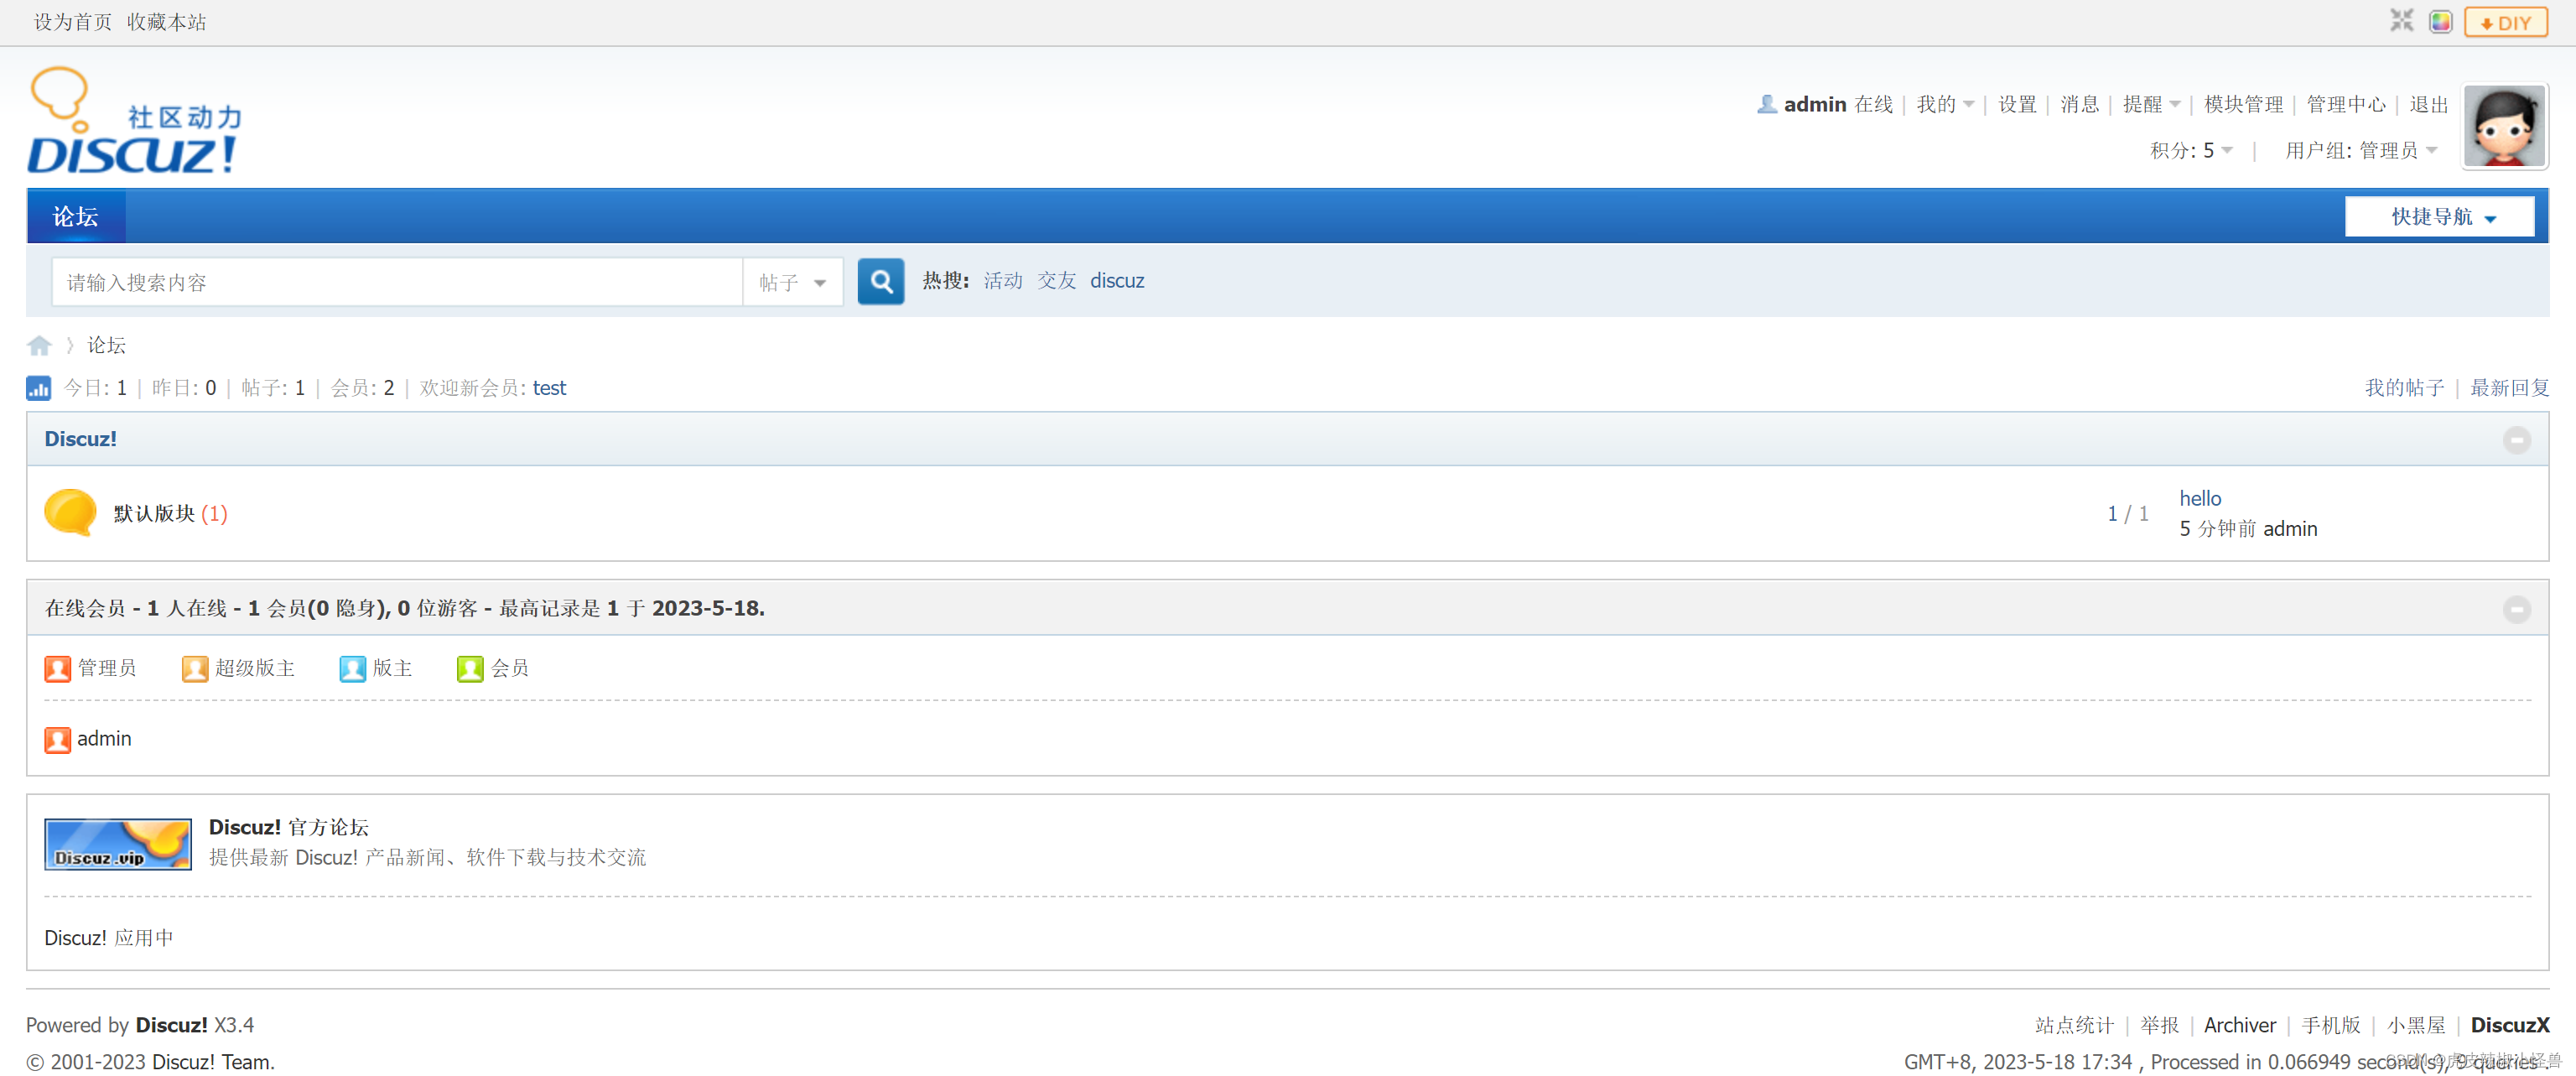
Task: Click the admin avatar image
Action: (2503, 126)
